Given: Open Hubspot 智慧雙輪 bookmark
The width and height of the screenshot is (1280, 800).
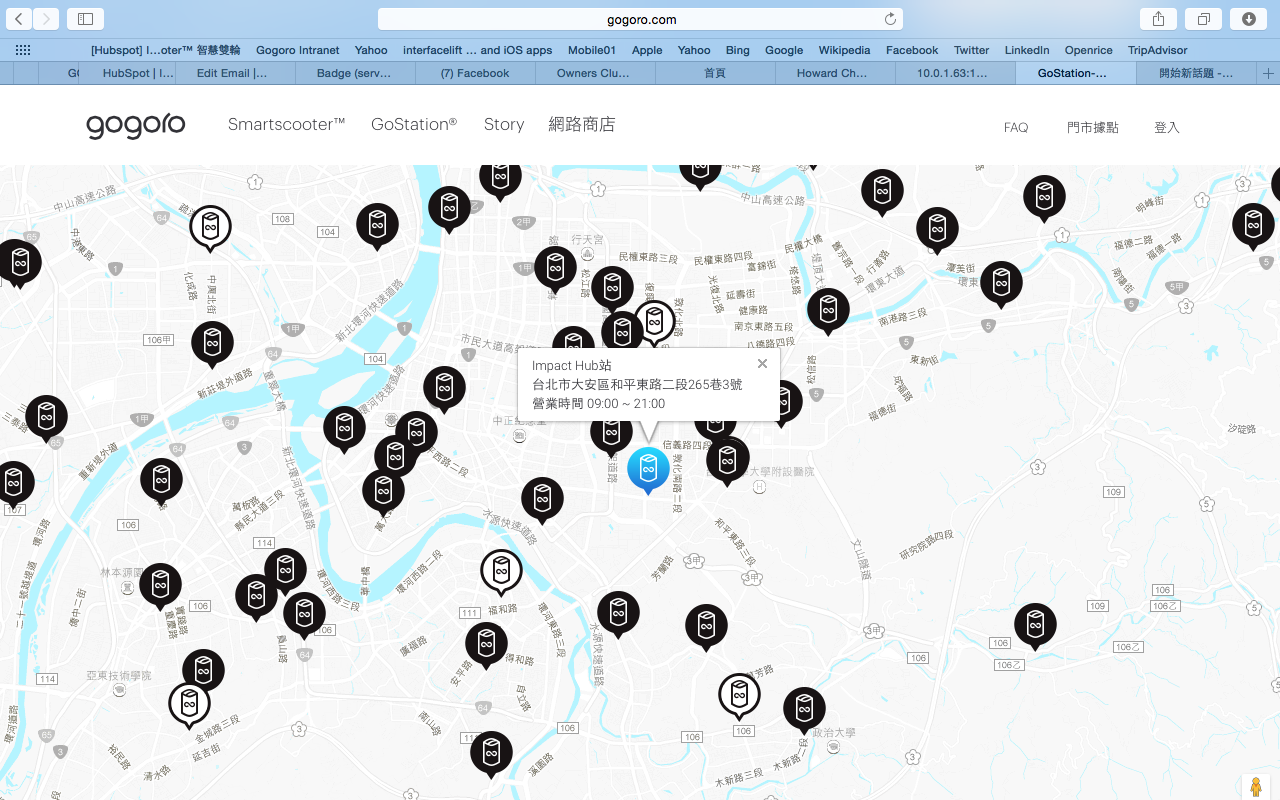Looking at the screenshot, I should click(165, 50).
